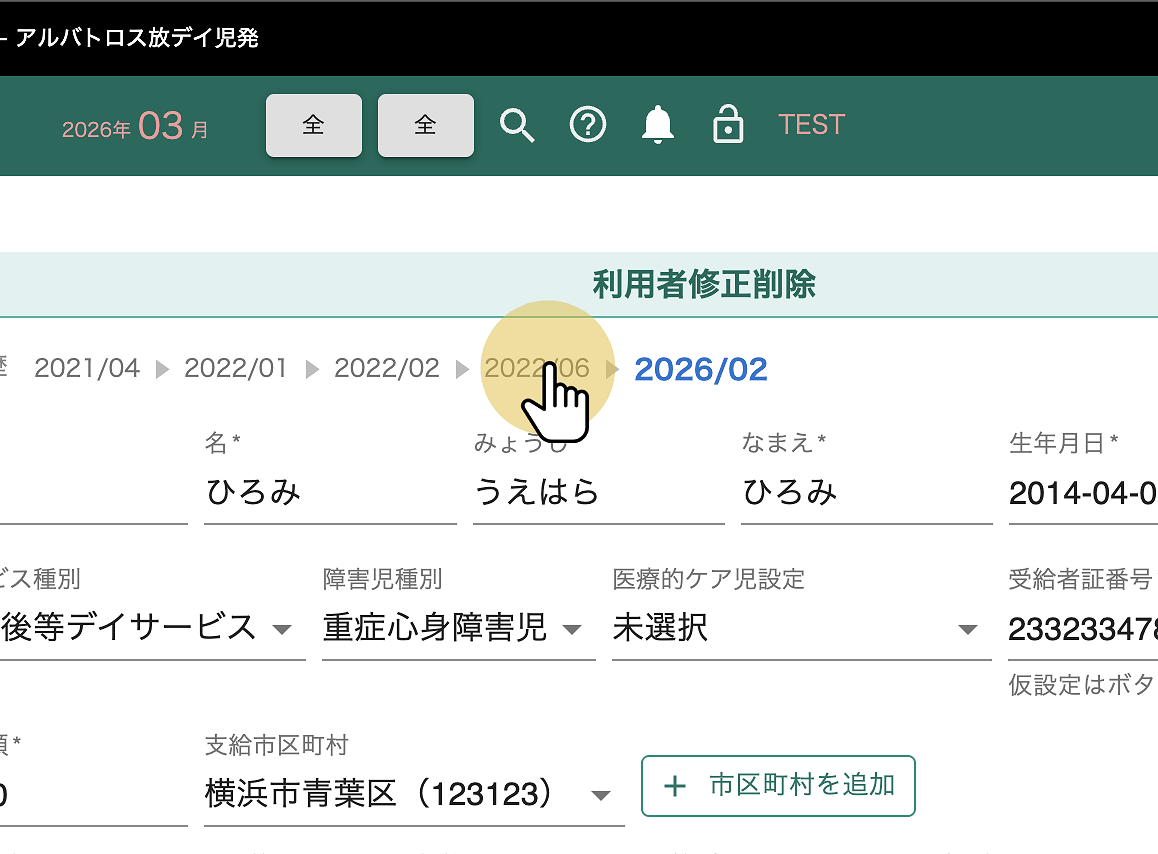The height and width of the screenshot is (854, 1158).
Task: Edit the みょうじ field うえはら
Action: pos(598,493)
